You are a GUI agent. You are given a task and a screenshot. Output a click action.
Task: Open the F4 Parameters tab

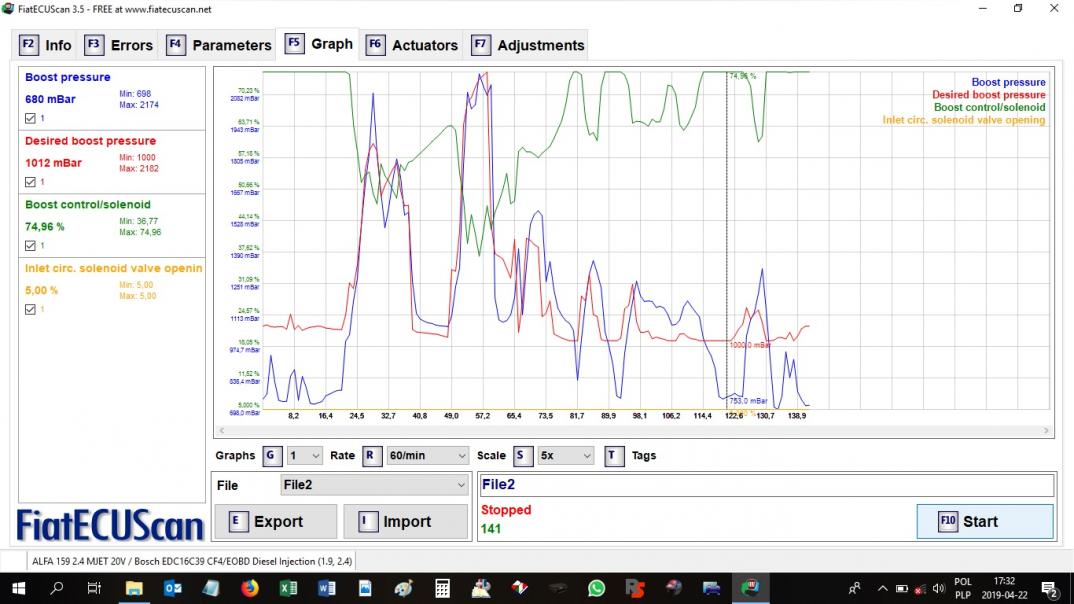point(219,45)
